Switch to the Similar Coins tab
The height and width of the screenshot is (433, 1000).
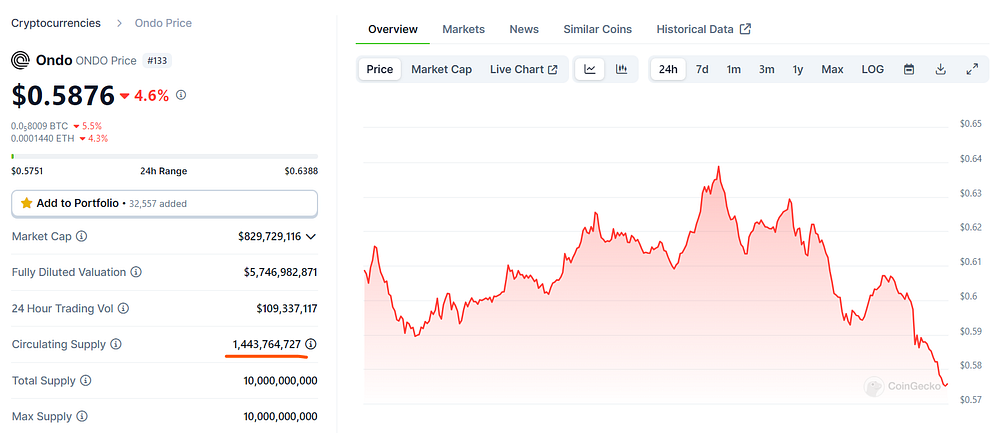[x=598, y=29]
